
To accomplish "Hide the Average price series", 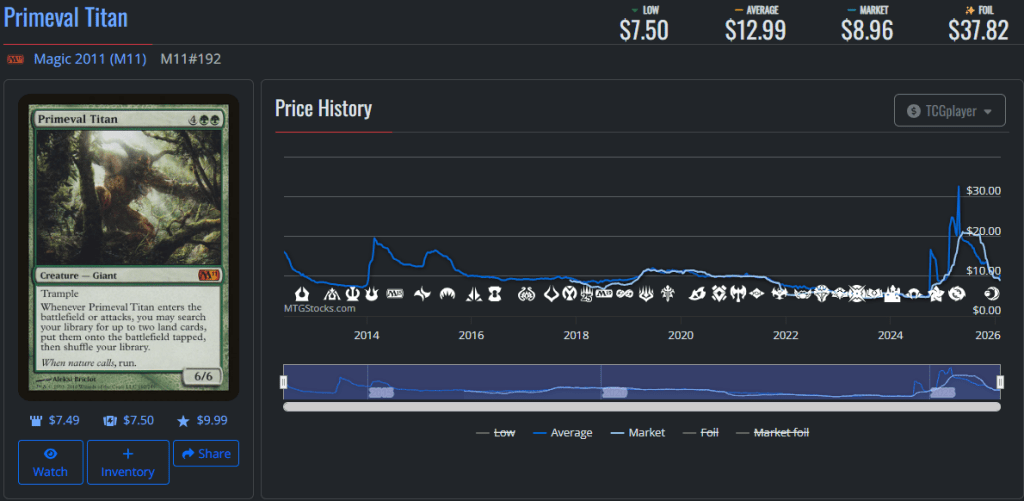I will (563, 433).
